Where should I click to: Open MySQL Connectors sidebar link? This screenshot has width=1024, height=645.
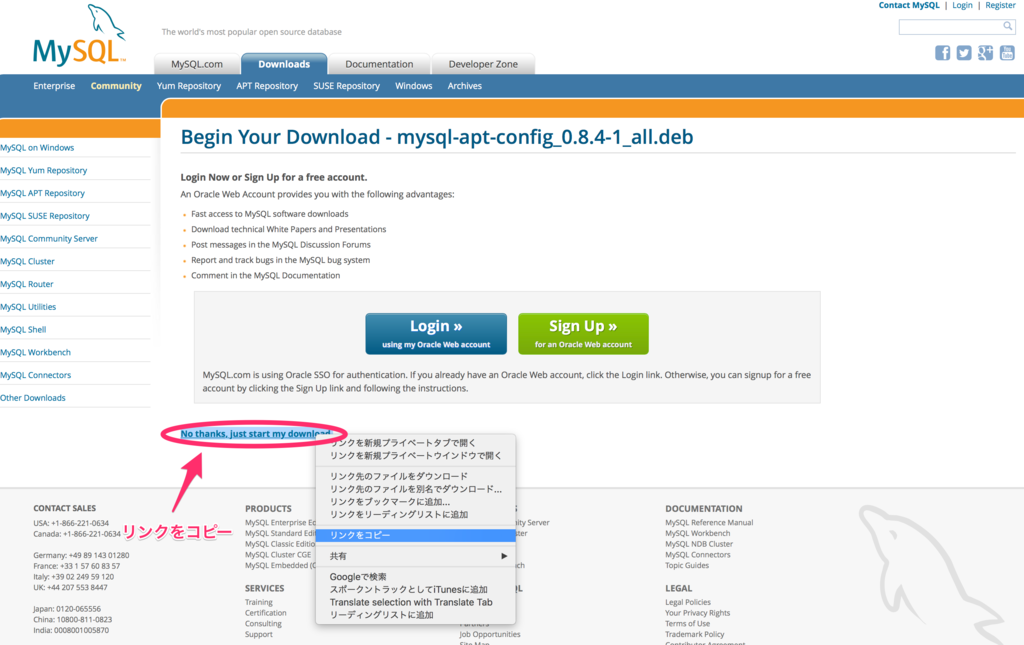click(x=36, y=375)
